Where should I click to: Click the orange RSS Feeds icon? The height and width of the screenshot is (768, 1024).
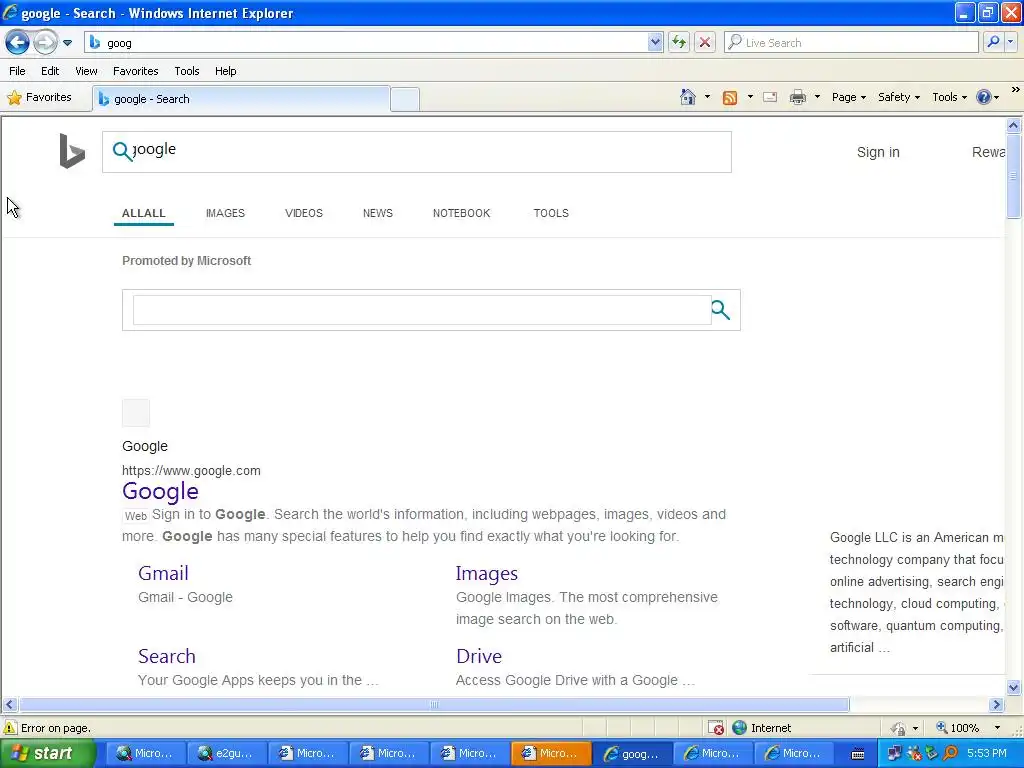[729, 97]
